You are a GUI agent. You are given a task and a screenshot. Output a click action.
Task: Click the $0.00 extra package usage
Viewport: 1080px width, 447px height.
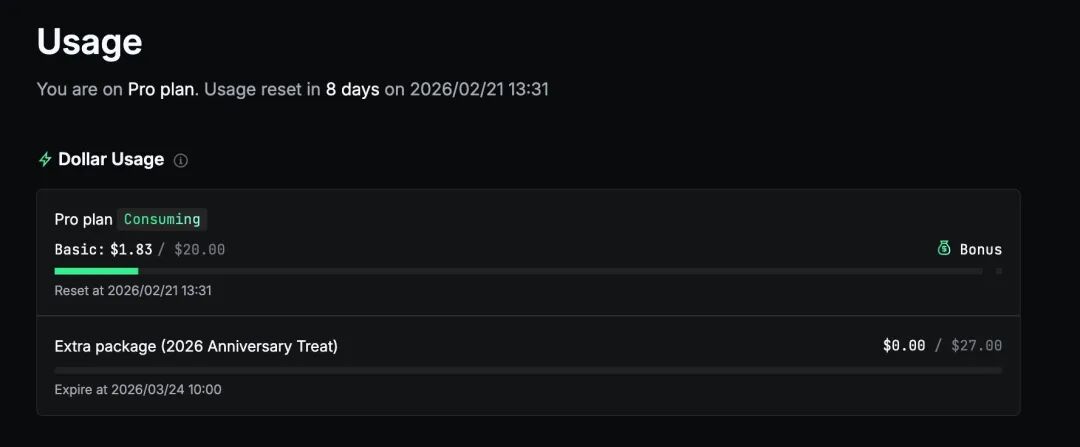(904, 346)
